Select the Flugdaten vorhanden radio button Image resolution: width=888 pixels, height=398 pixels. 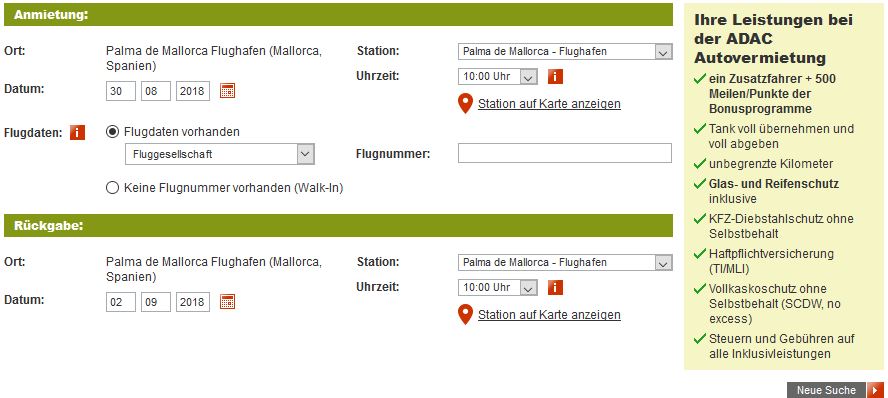coord(112,131)
